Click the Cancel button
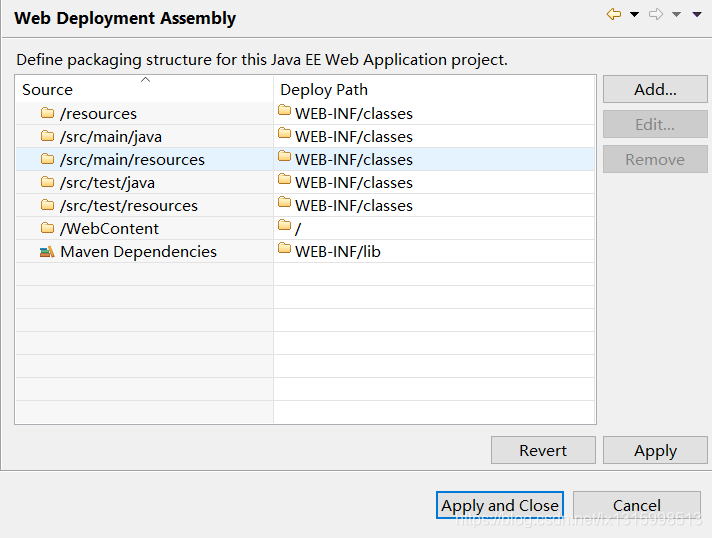Viewport: 712px width, 538px height. click(637, 505)
